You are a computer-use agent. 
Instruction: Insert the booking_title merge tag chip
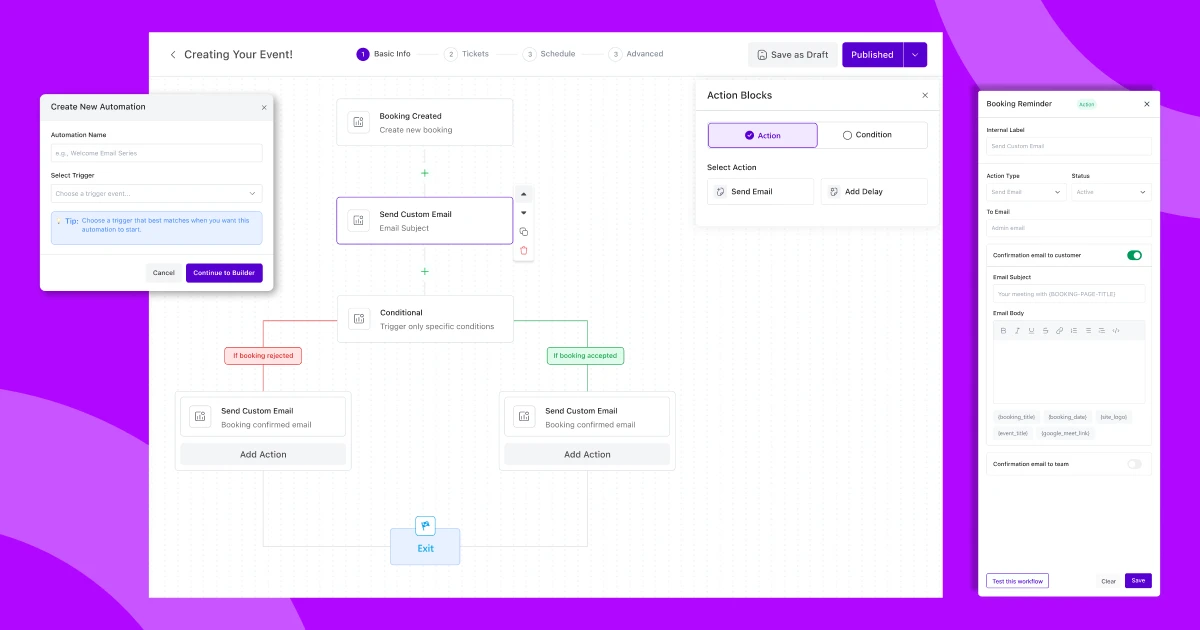1014,417
